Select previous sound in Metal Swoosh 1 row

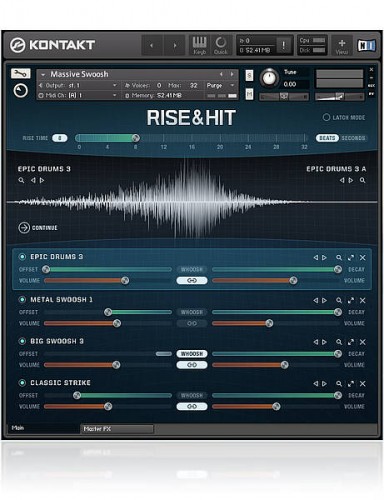click(316, 300)
